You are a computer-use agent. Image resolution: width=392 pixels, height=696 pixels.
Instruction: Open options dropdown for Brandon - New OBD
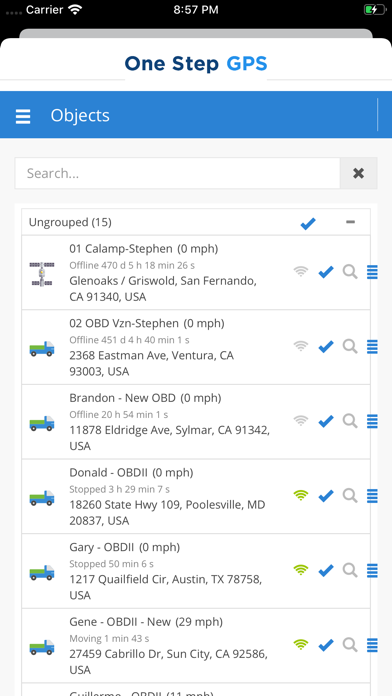(x=372, y=421)
